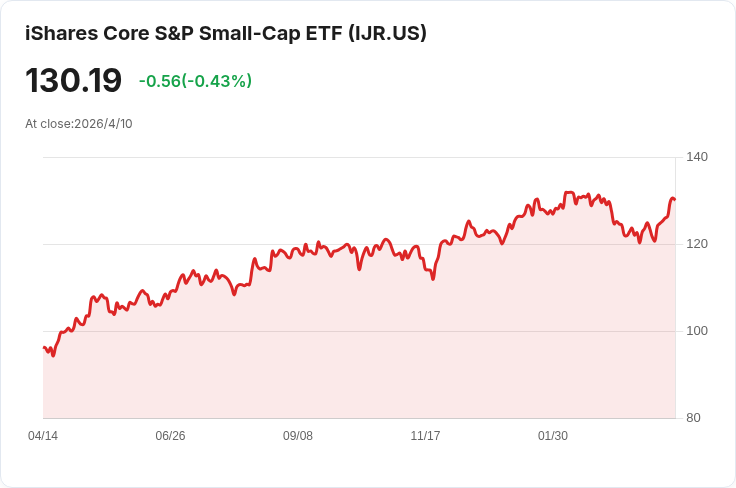Screen dimensions: 736x488
Task: Click the 120 horizontal gridline
Action: coord(359,244)
